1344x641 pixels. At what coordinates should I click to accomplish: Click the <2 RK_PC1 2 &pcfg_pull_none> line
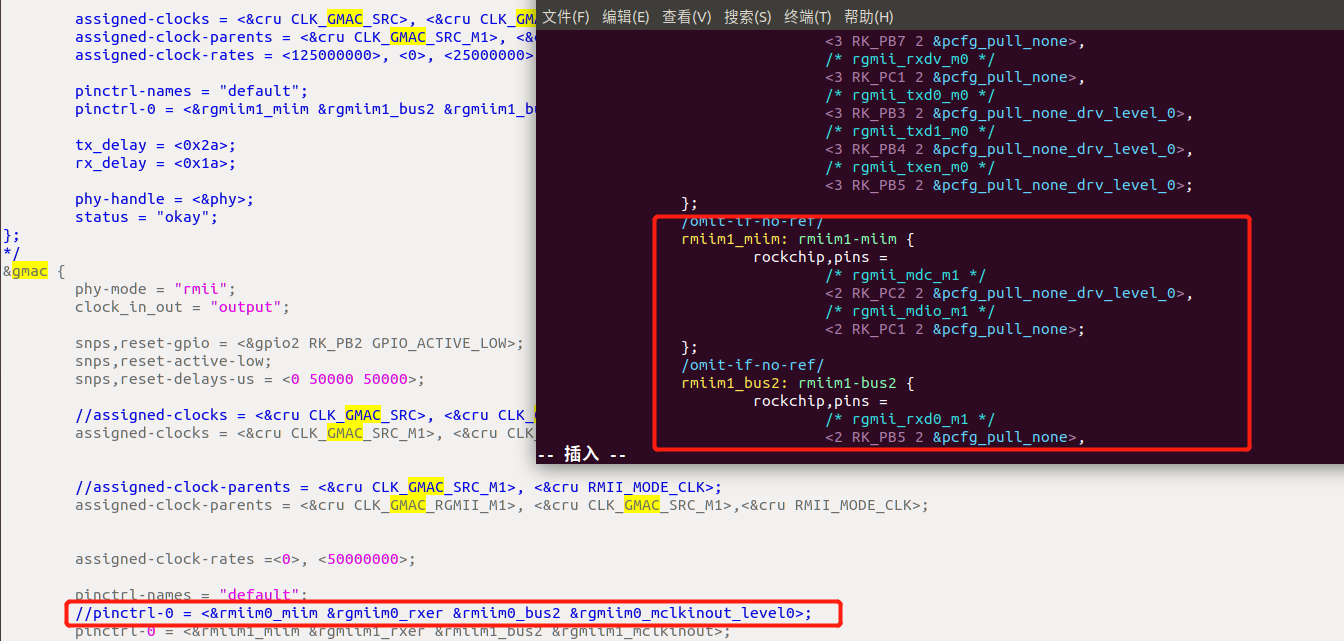pyautogui.click(x=955, y=329)
